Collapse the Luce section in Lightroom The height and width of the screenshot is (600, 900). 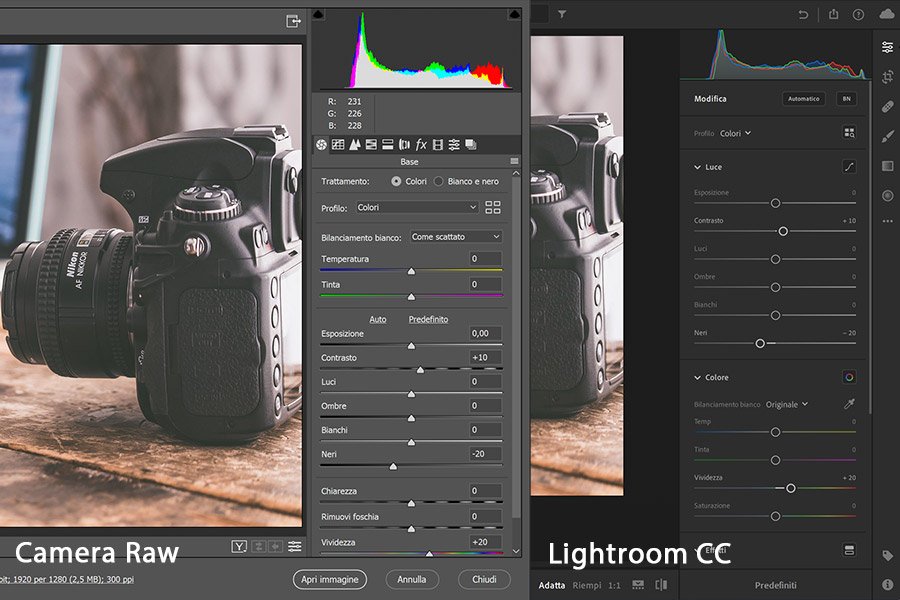pos(697,167)
